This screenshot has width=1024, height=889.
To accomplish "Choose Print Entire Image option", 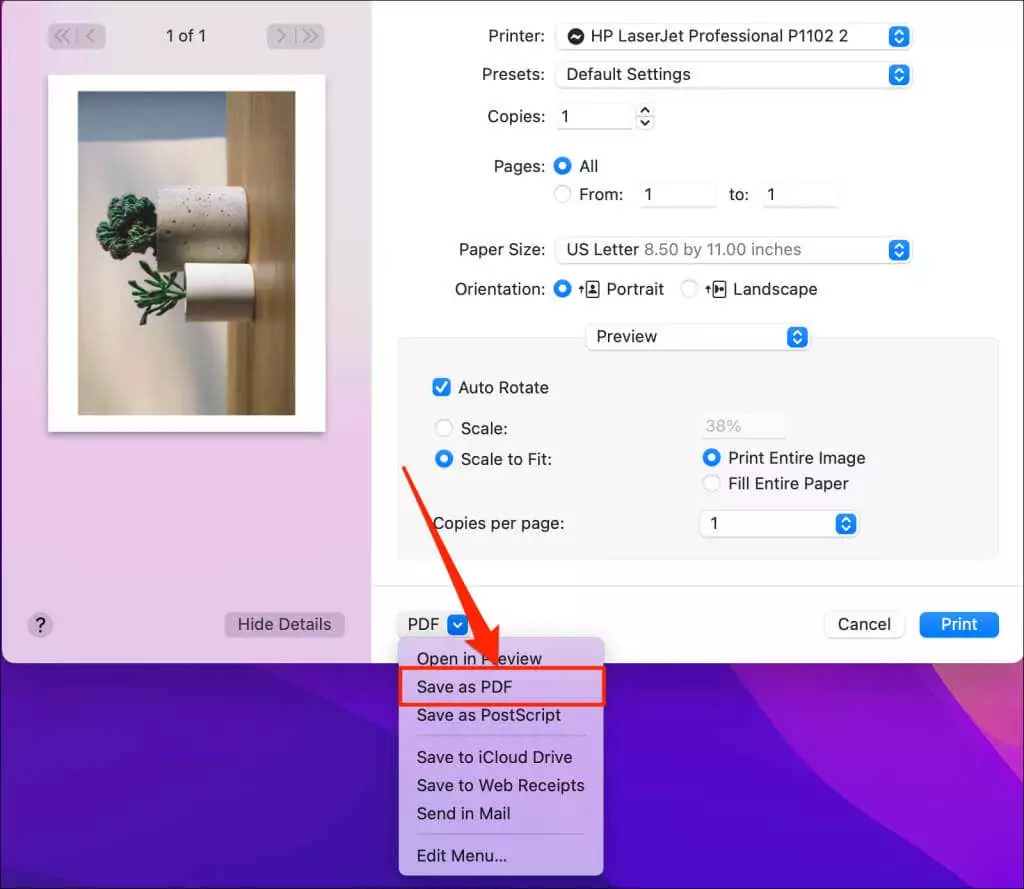I will coord(711,458).
